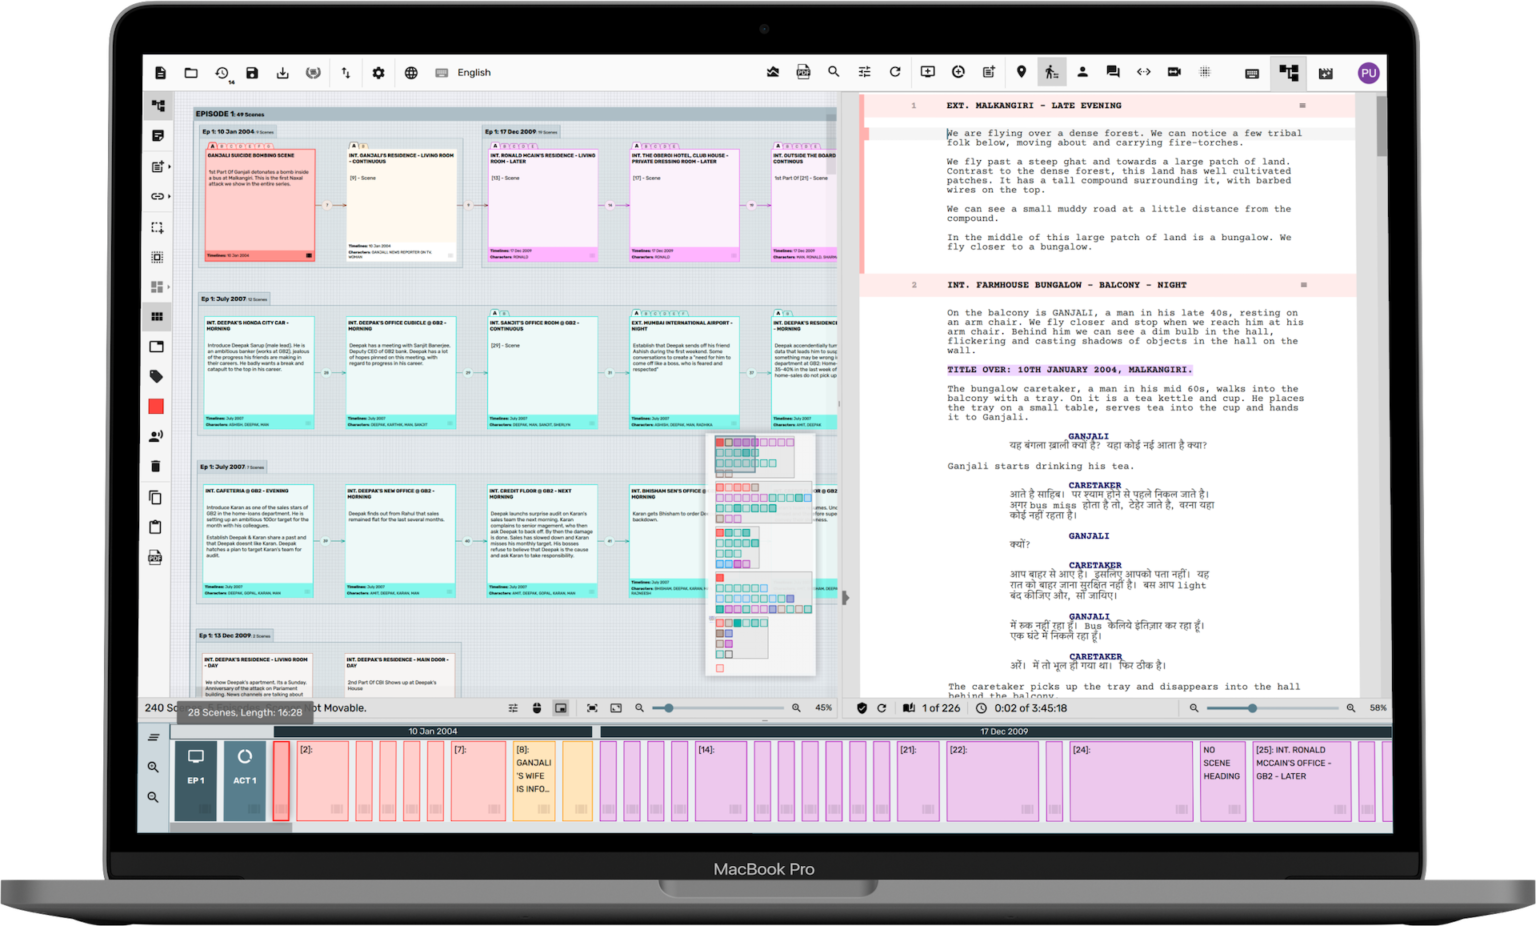
Task: Click the red color square in sidebar
Action: point(156,406)
